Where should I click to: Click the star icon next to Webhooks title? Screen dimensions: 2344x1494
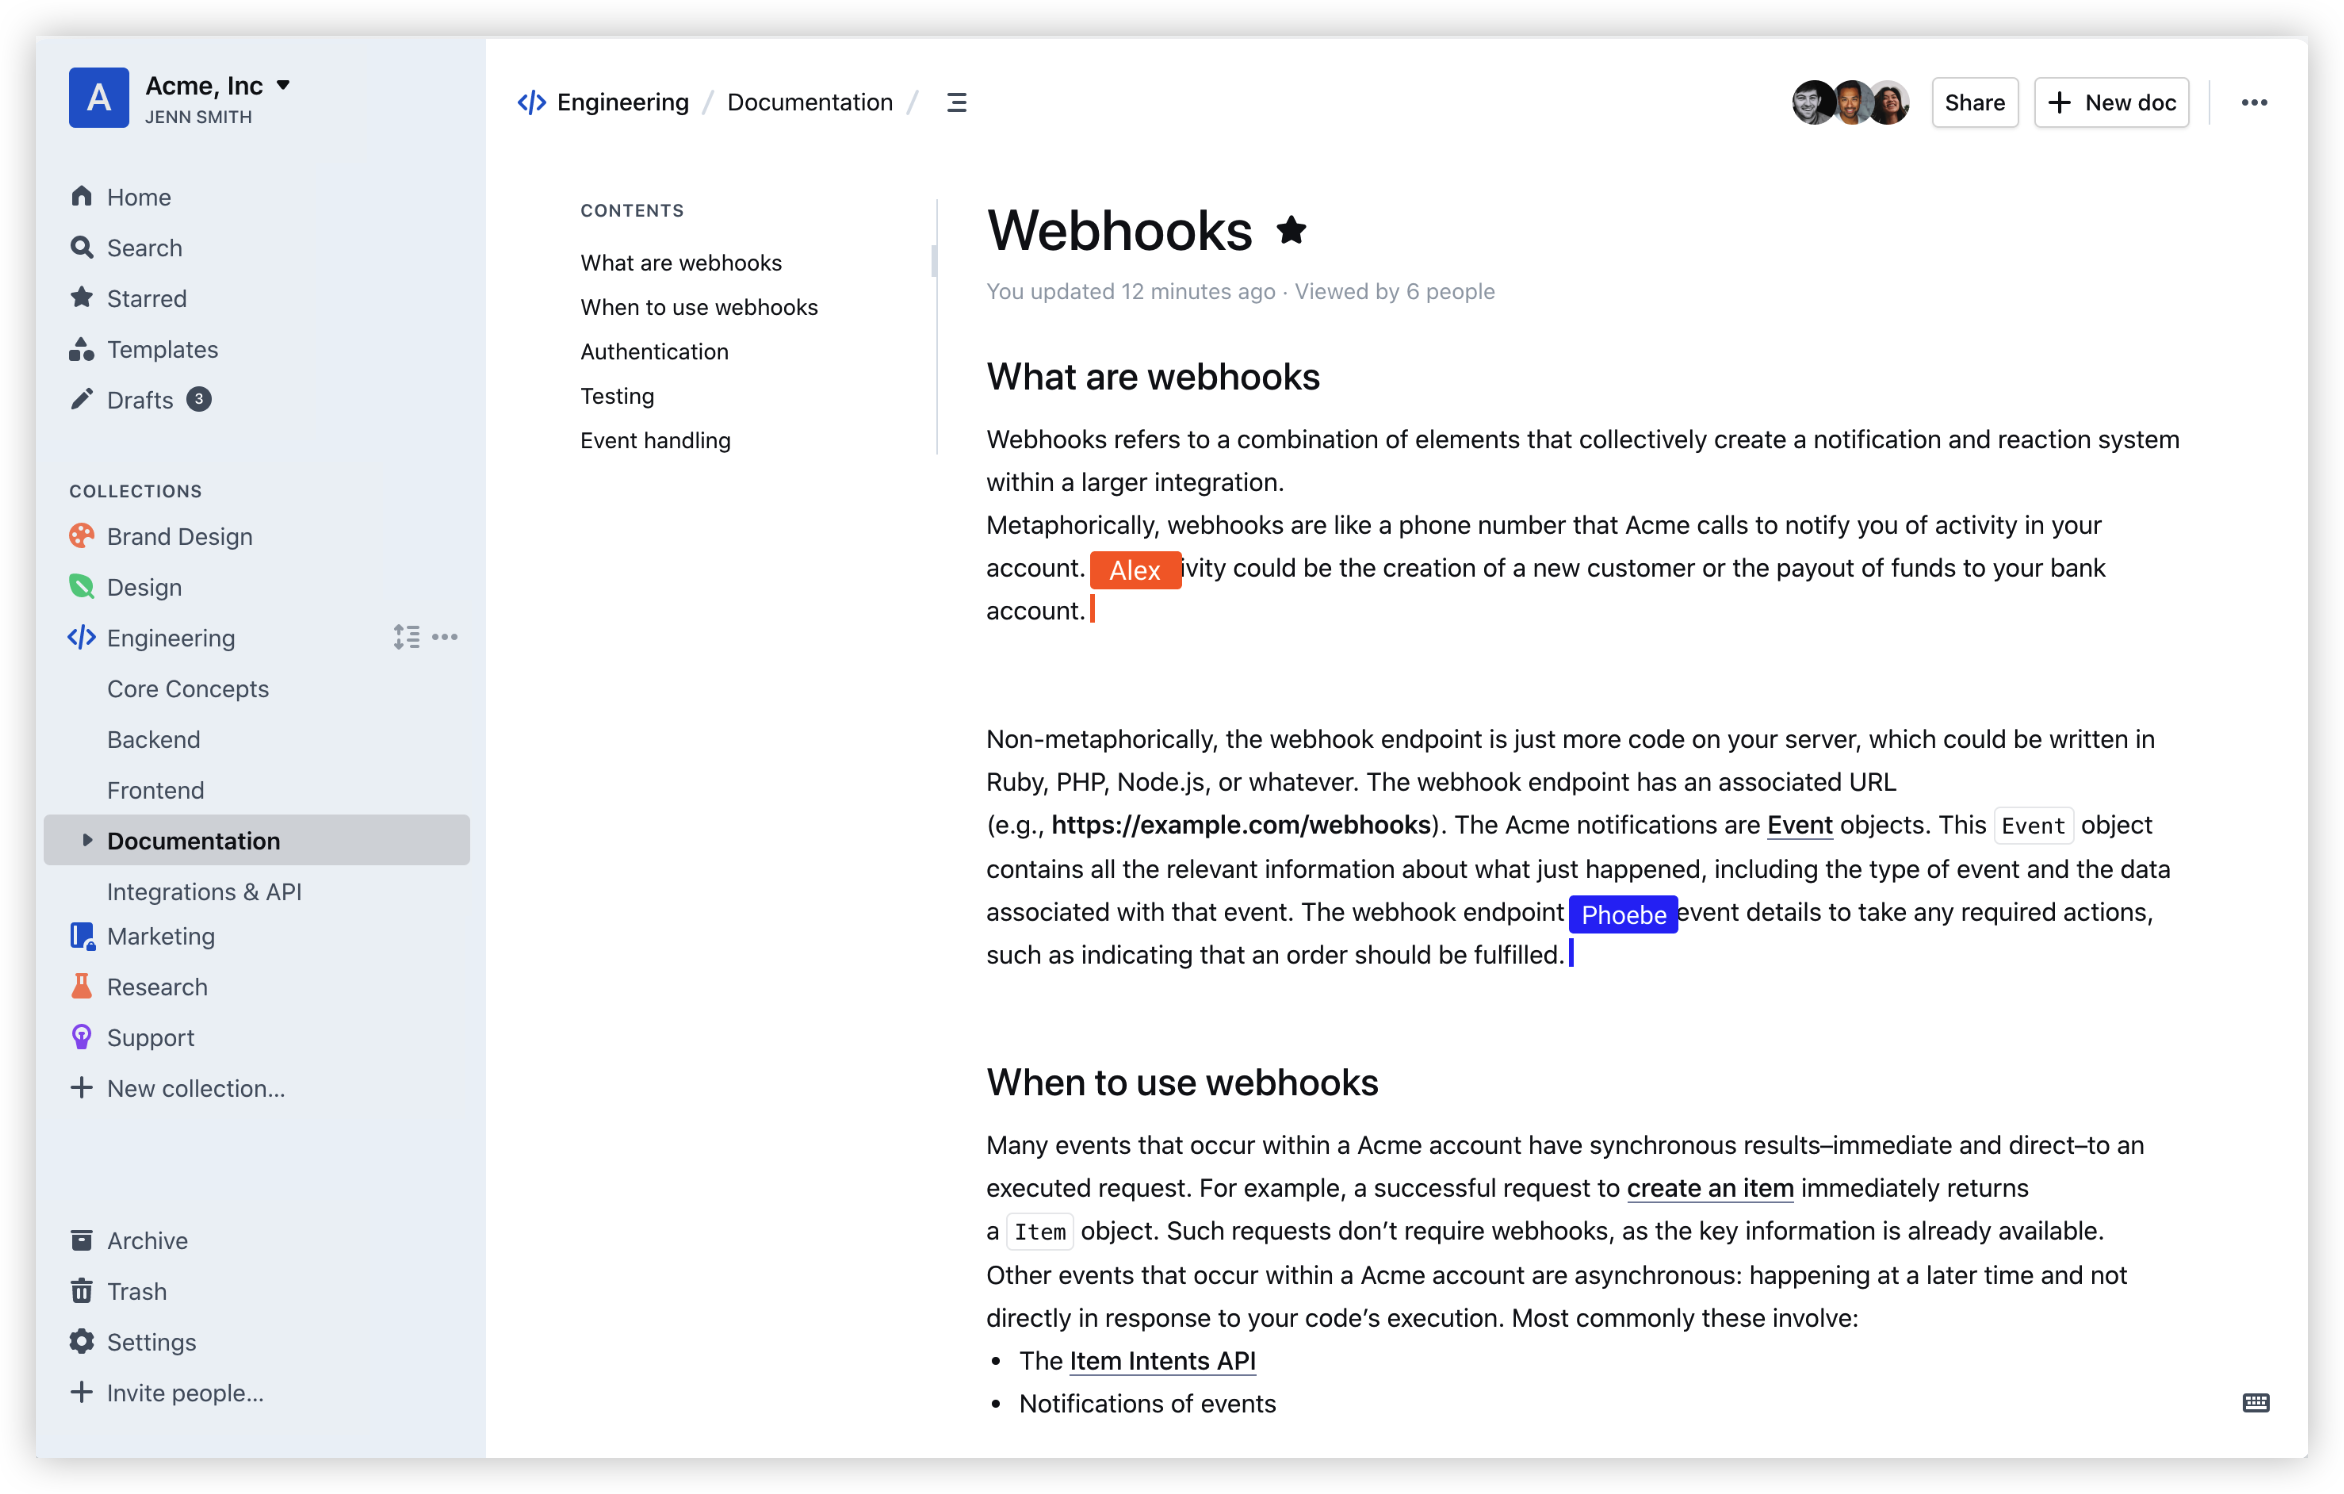[1291, 231]
